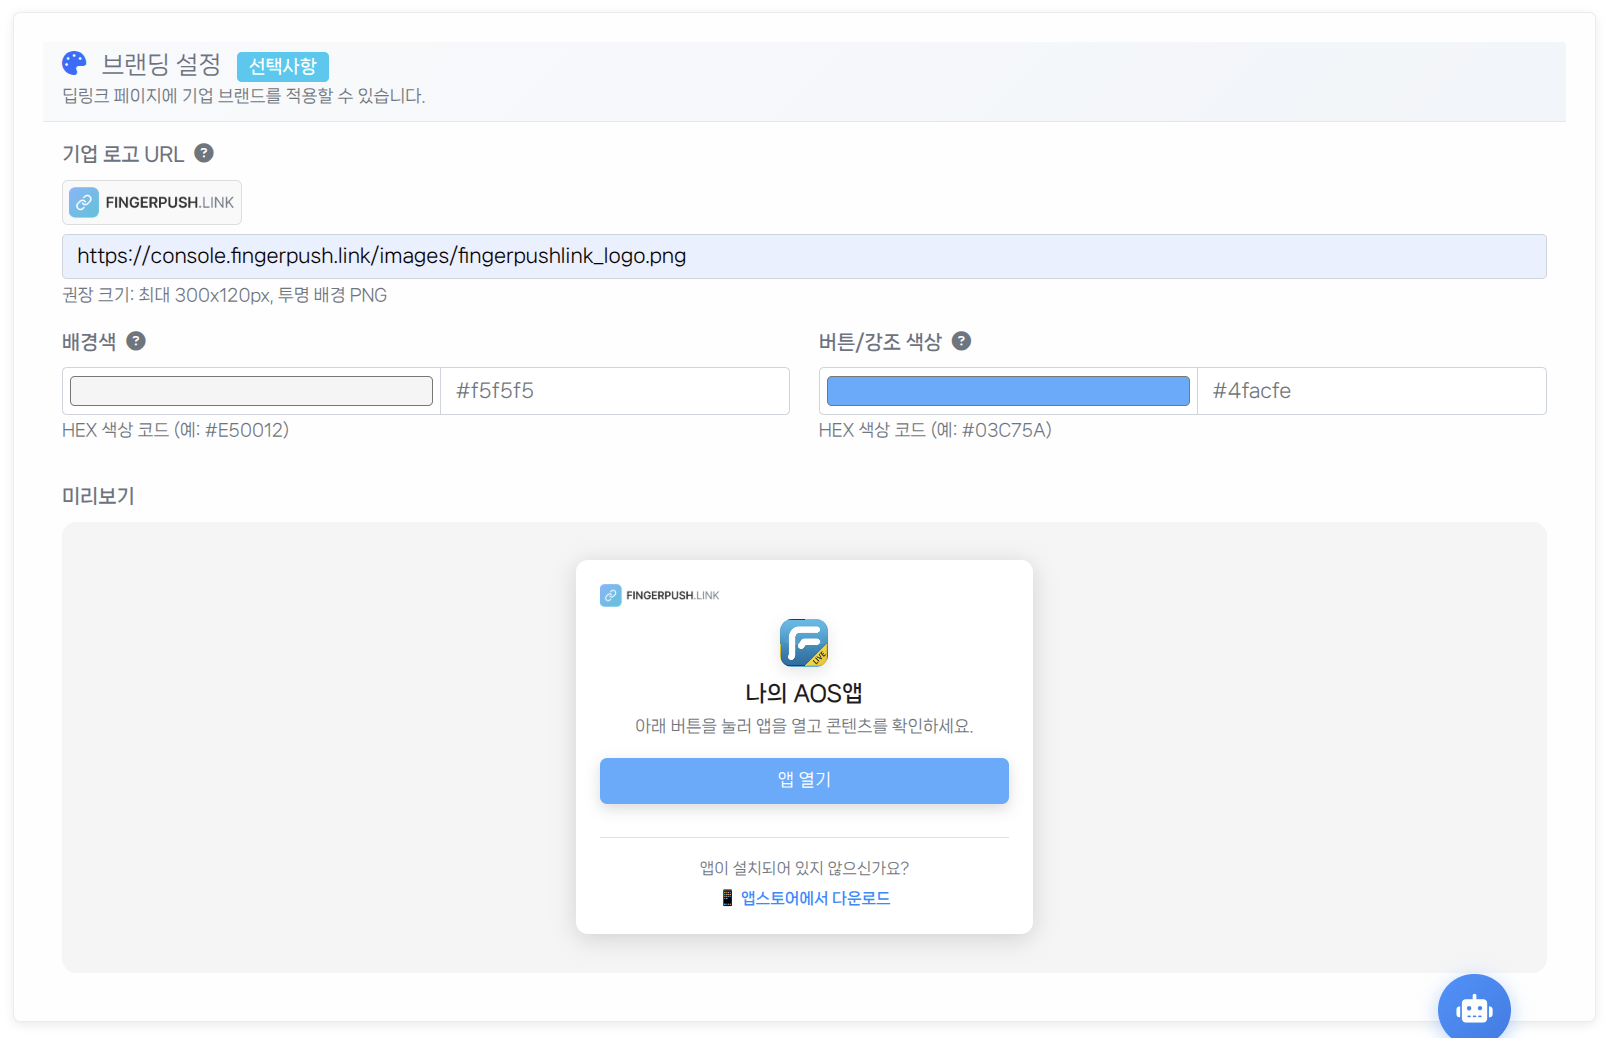Viewport: 1615px width, 1038px height.
Task: Click the 브랜딩 설정 section heading
Action: [161, 65]
